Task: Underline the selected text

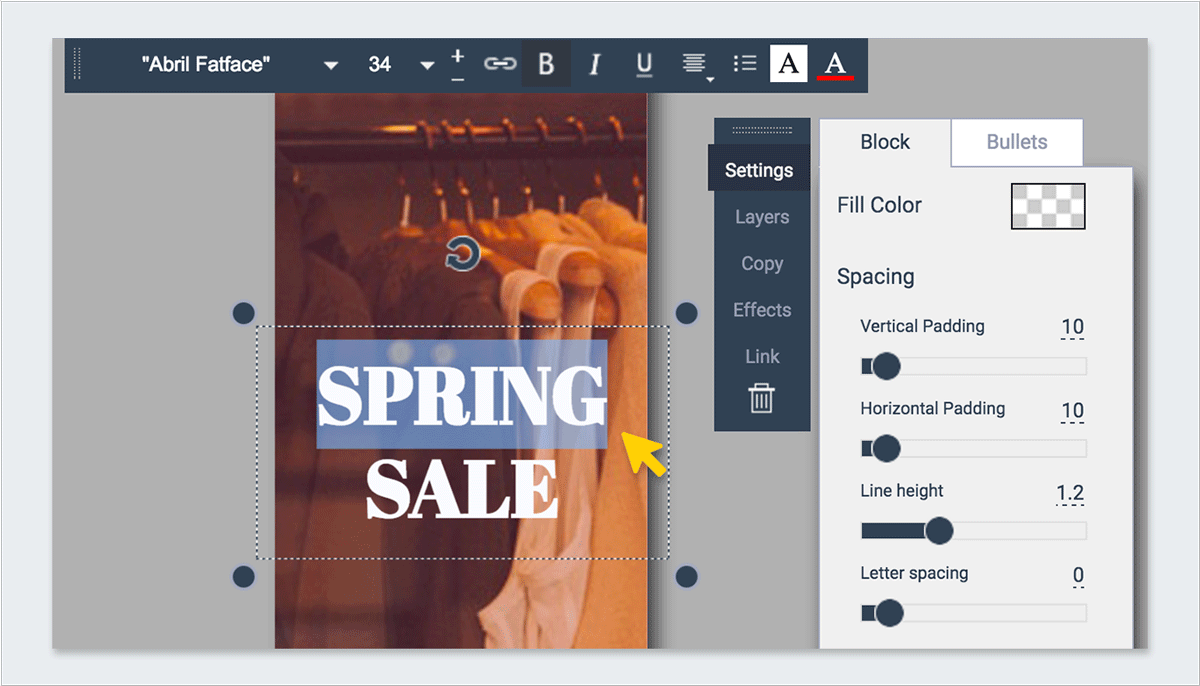Action: pyautogui.click(x=643, y=63)
